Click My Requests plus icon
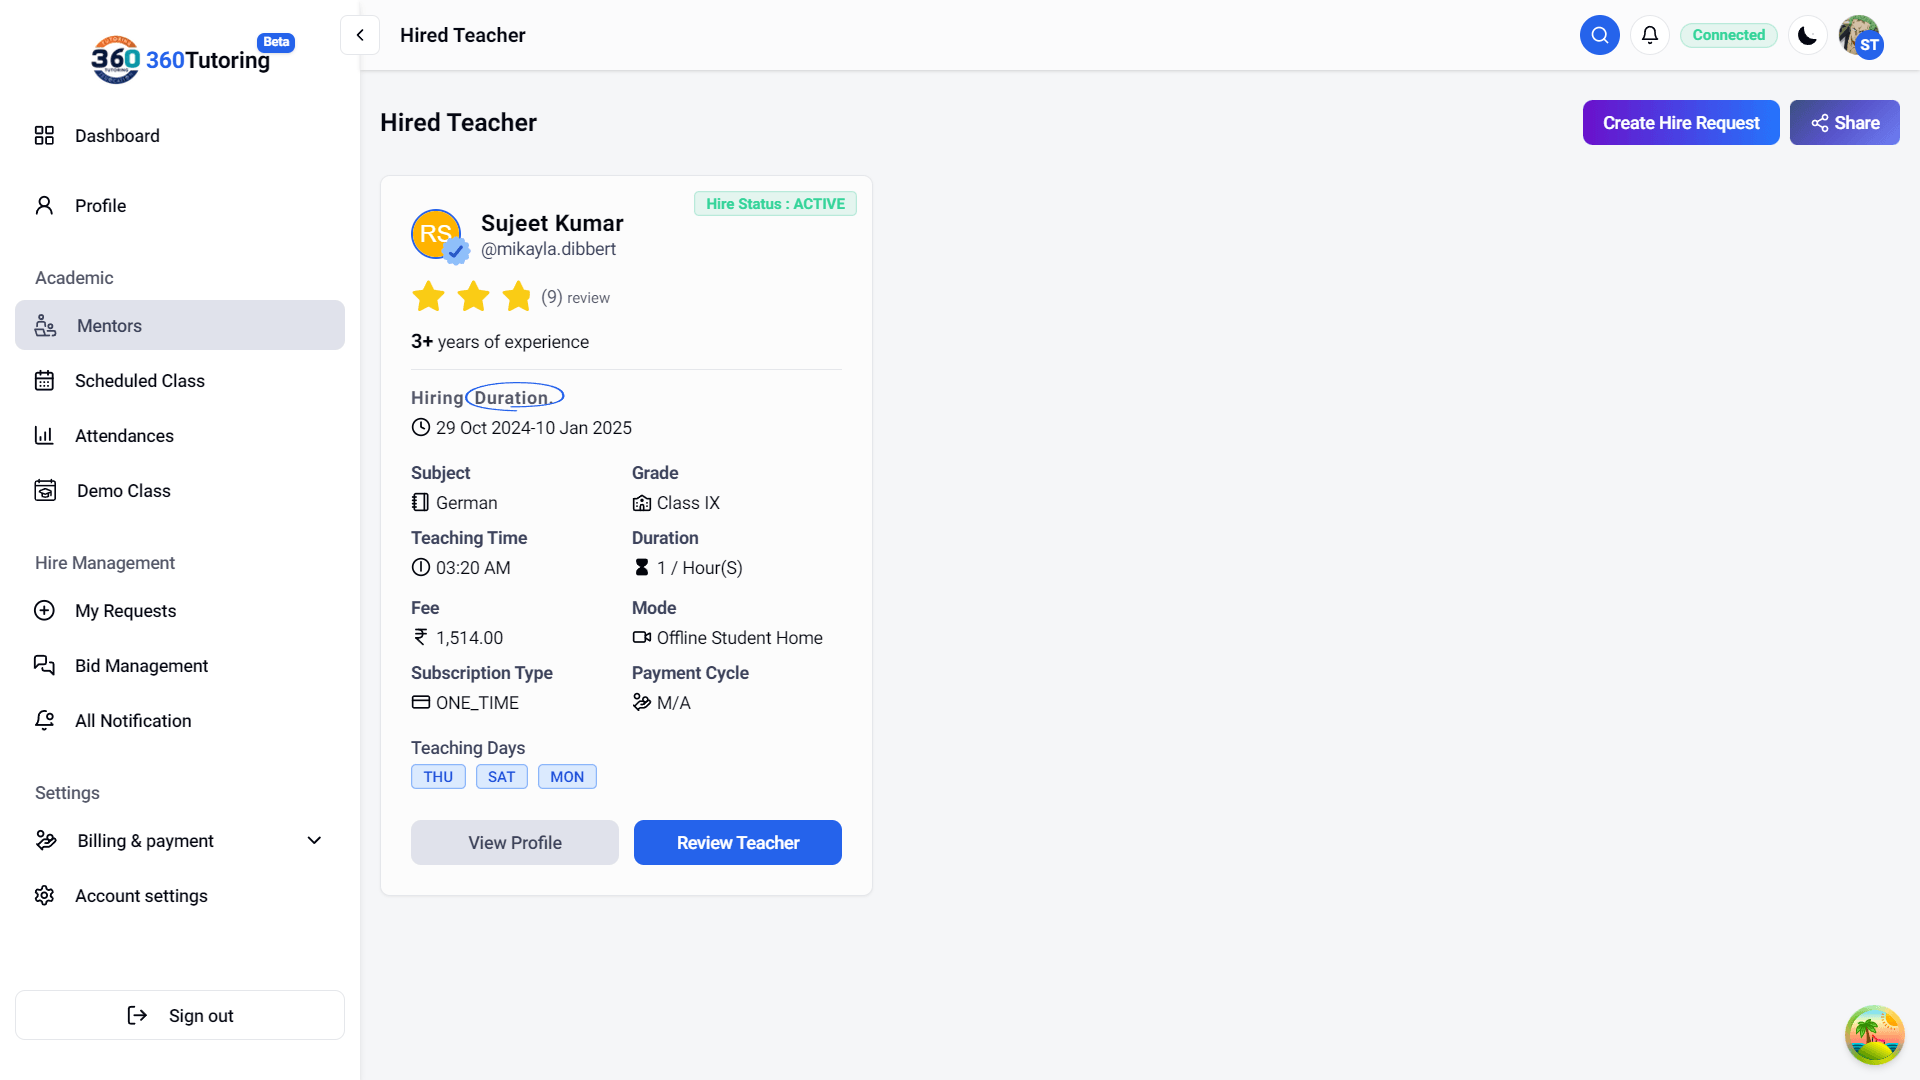 tap(44, 610)
